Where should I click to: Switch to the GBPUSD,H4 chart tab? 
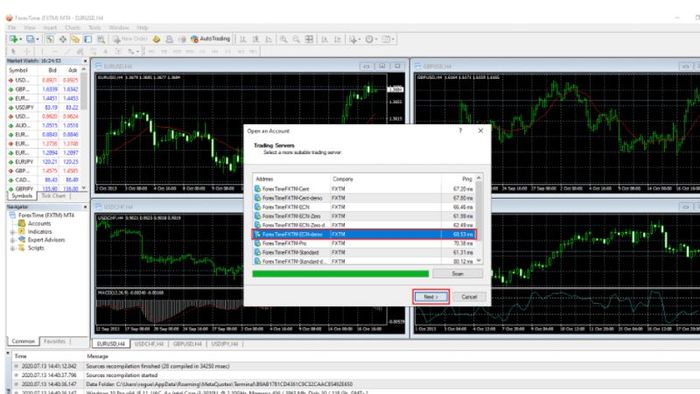click(x=187, y=344)
